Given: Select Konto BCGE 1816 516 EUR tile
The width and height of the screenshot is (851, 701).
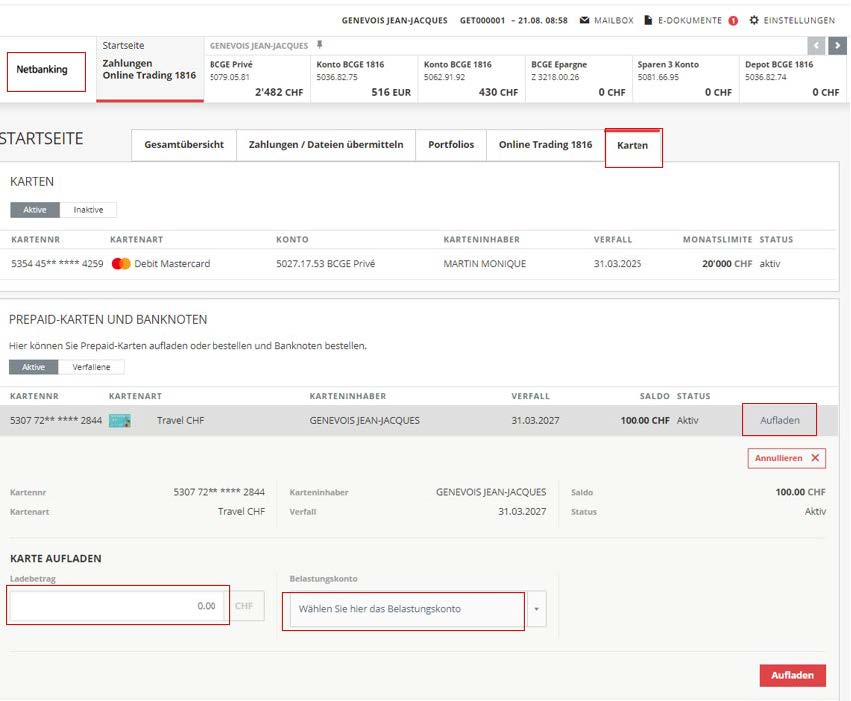Looking at the screenshot, I should click(364, 78).
